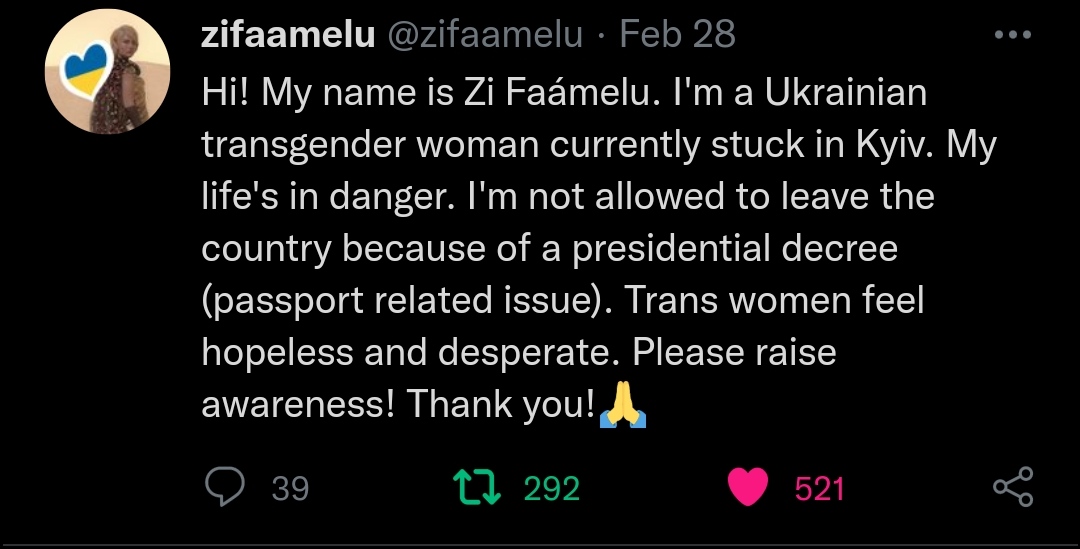
Task: Click the 39 replies count
Action: (x=290, y=488)
